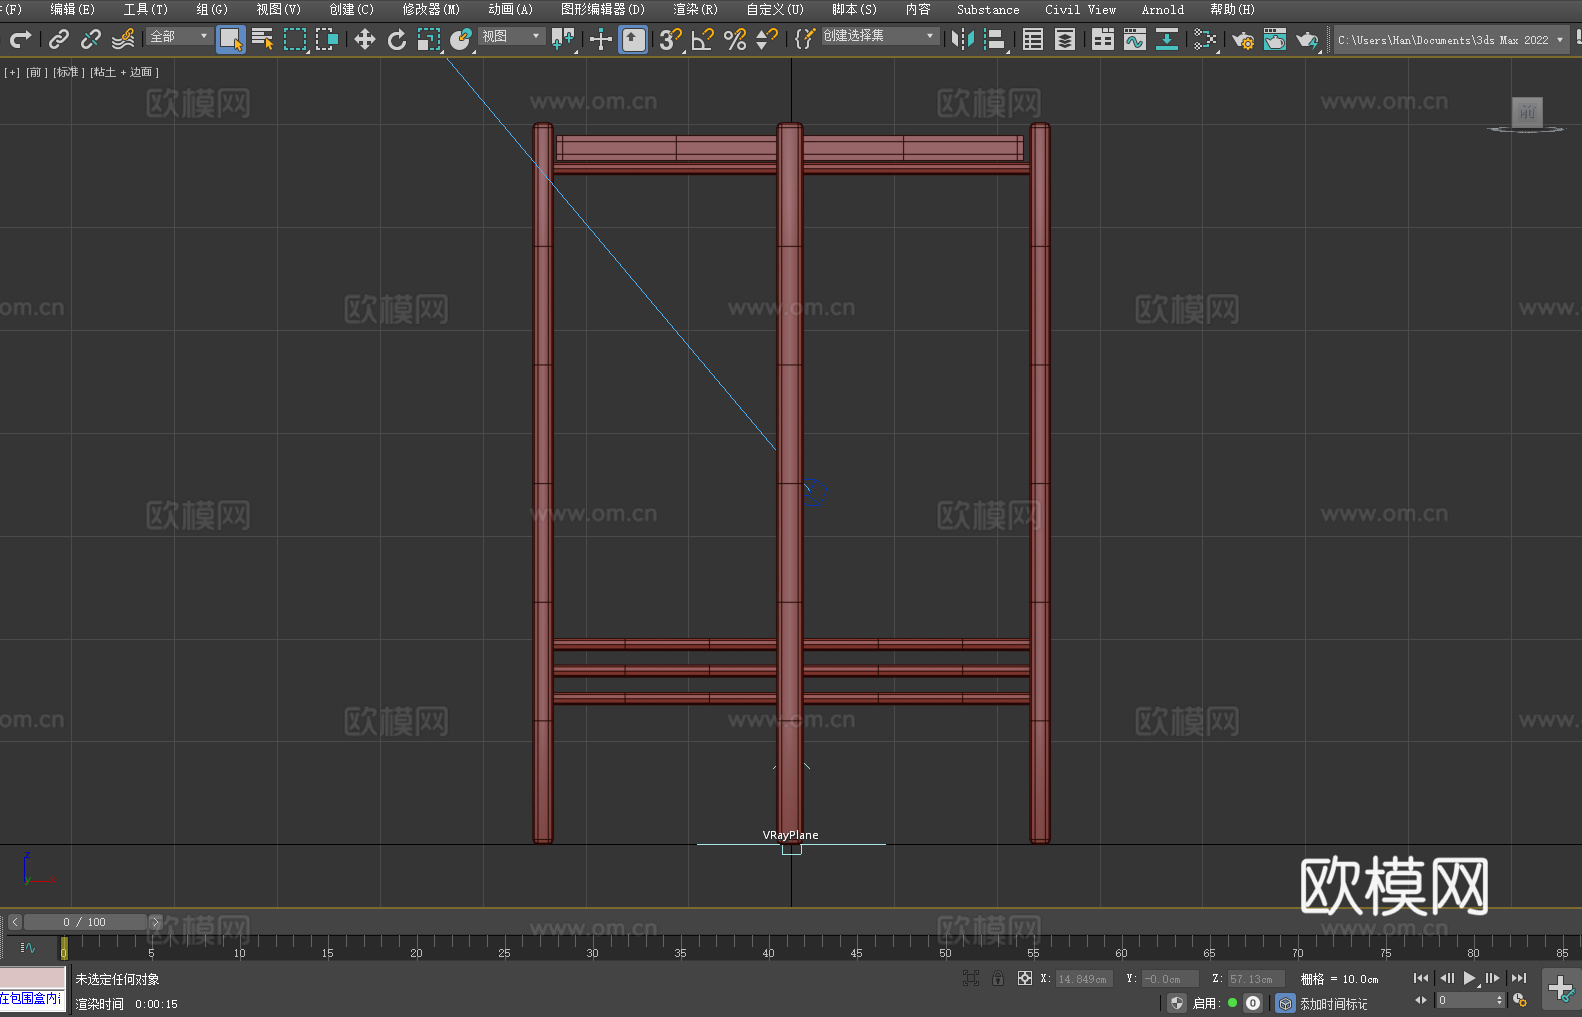1582x1017 pixels.
Task: Toggle Window/Crossing selection mode
Action: click(327, 39)
